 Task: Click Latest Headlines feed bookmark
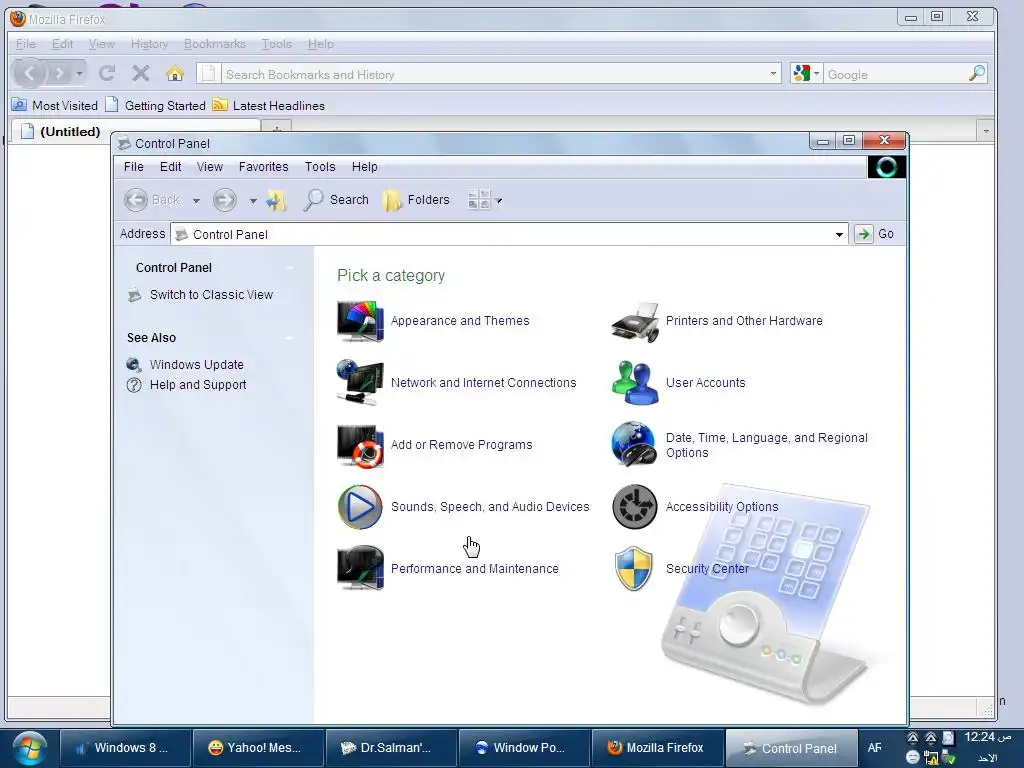268,105
